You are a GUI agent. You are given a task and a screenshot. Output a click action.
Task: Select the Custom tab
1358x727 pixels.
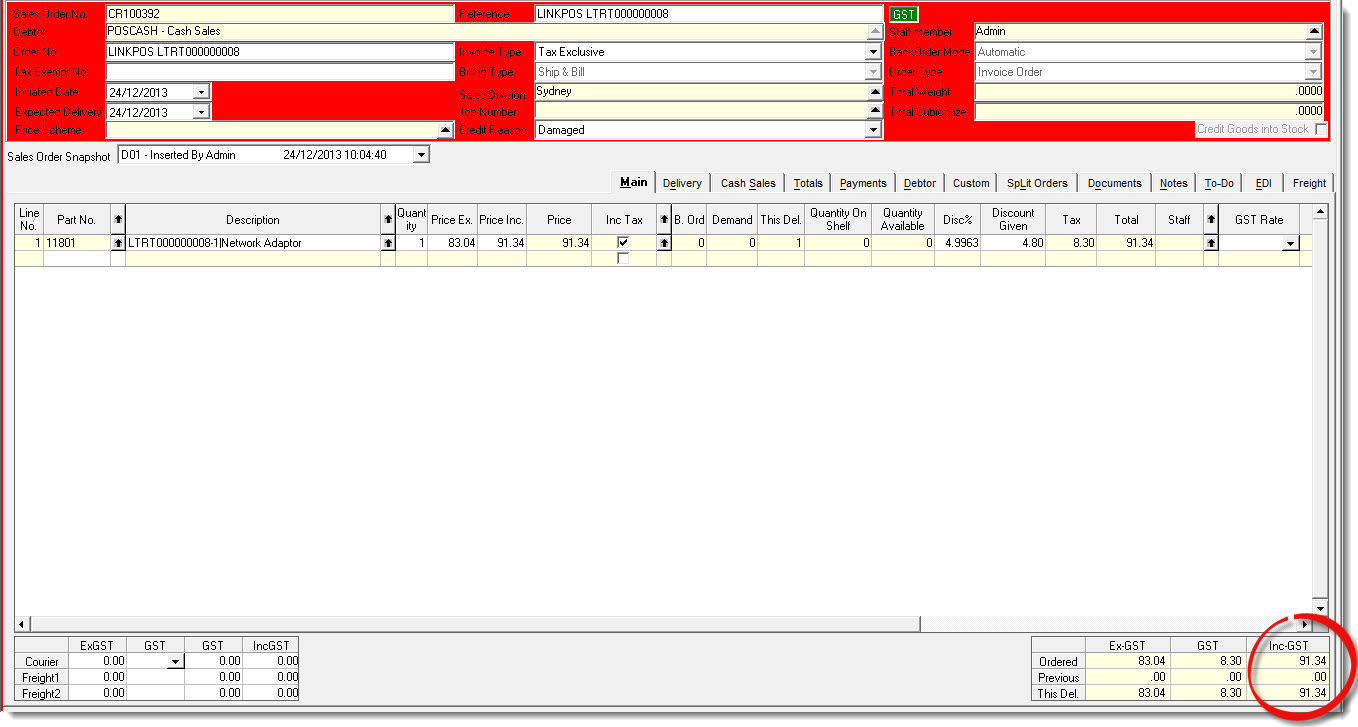pyautogui.click(x=971, y=183)
